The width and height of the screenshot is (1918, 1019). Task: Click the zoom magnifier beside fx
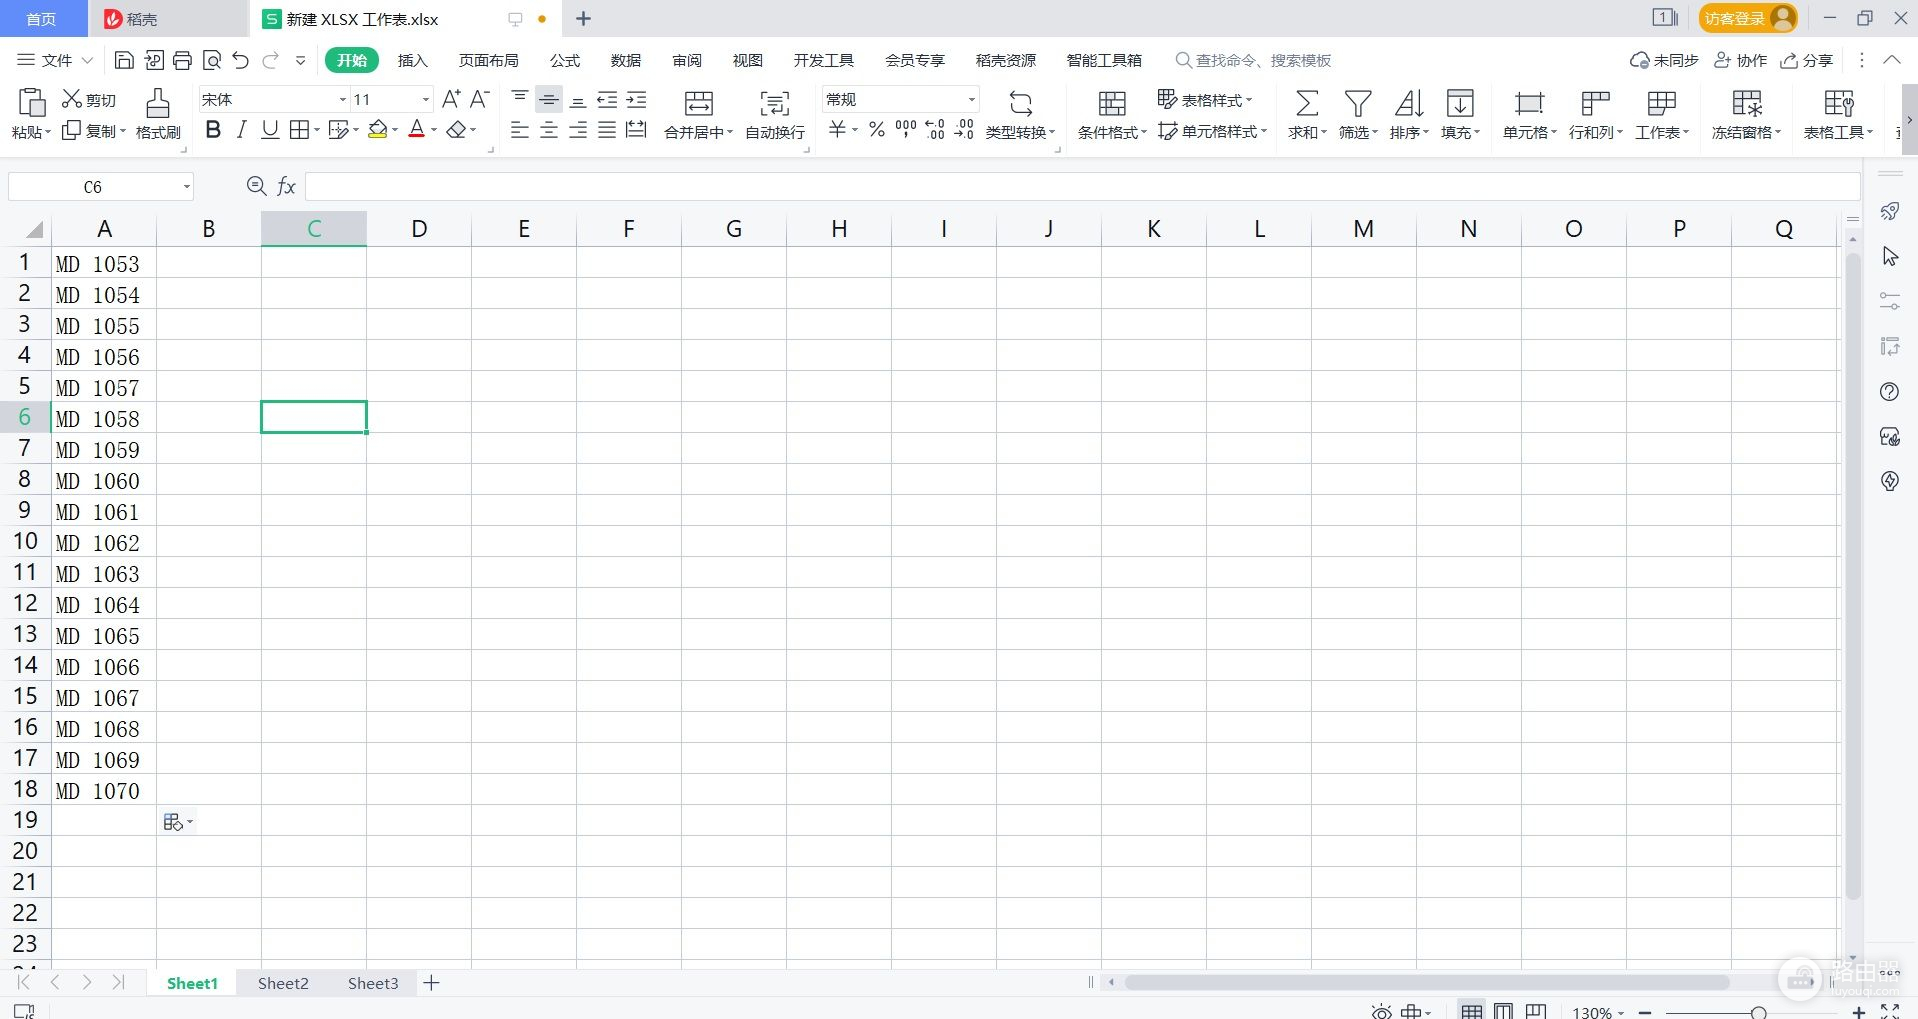[x=256, y=186]
